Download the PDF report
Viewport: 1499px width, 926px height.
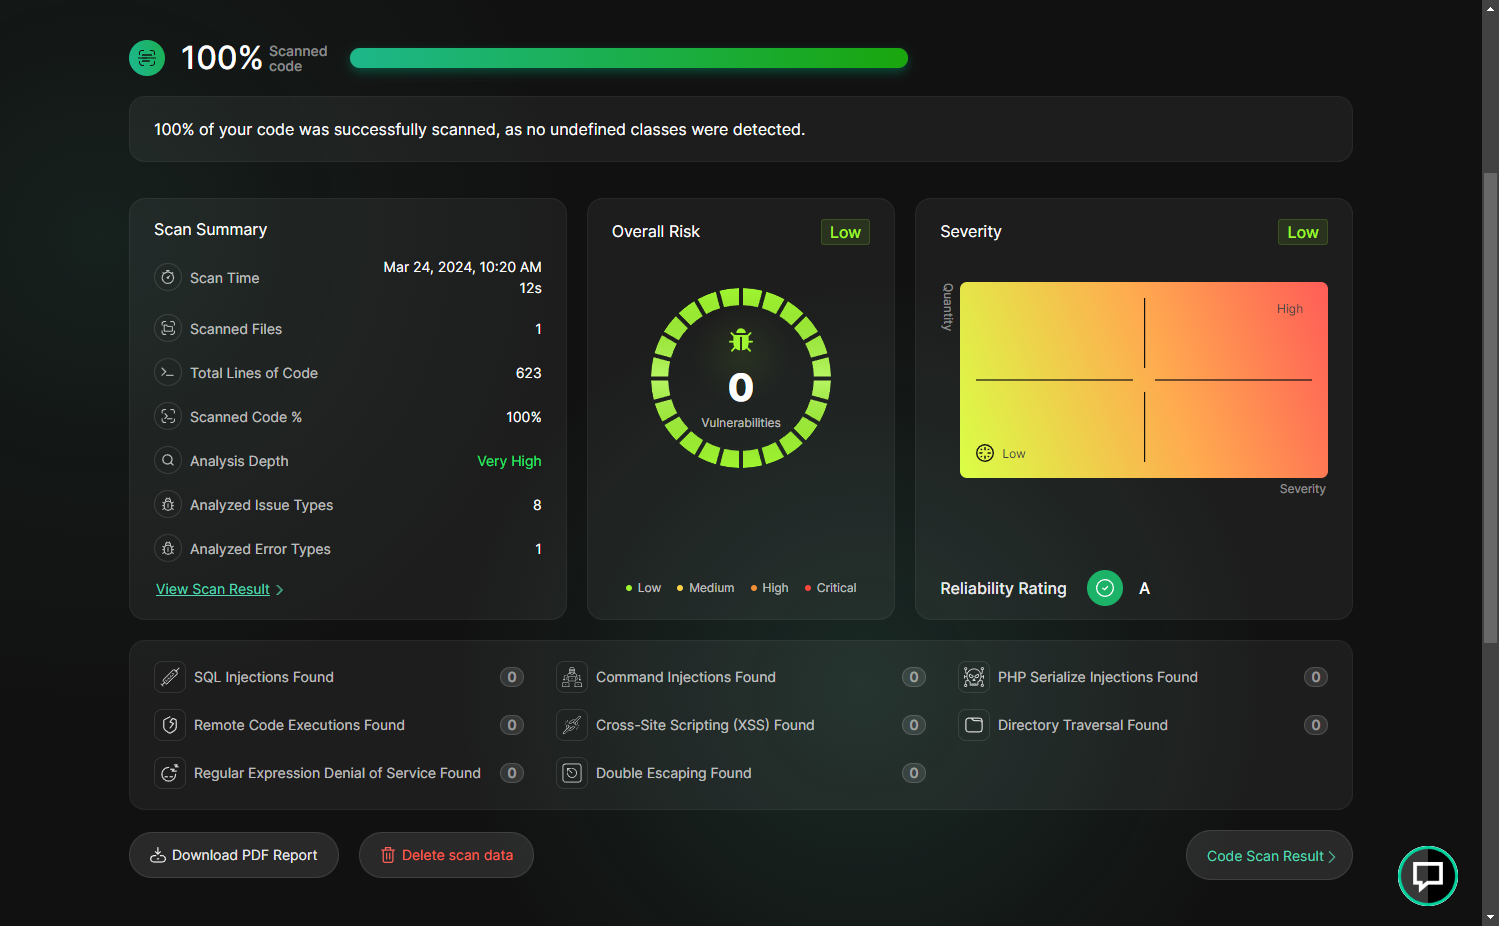[x=234, y=855]
